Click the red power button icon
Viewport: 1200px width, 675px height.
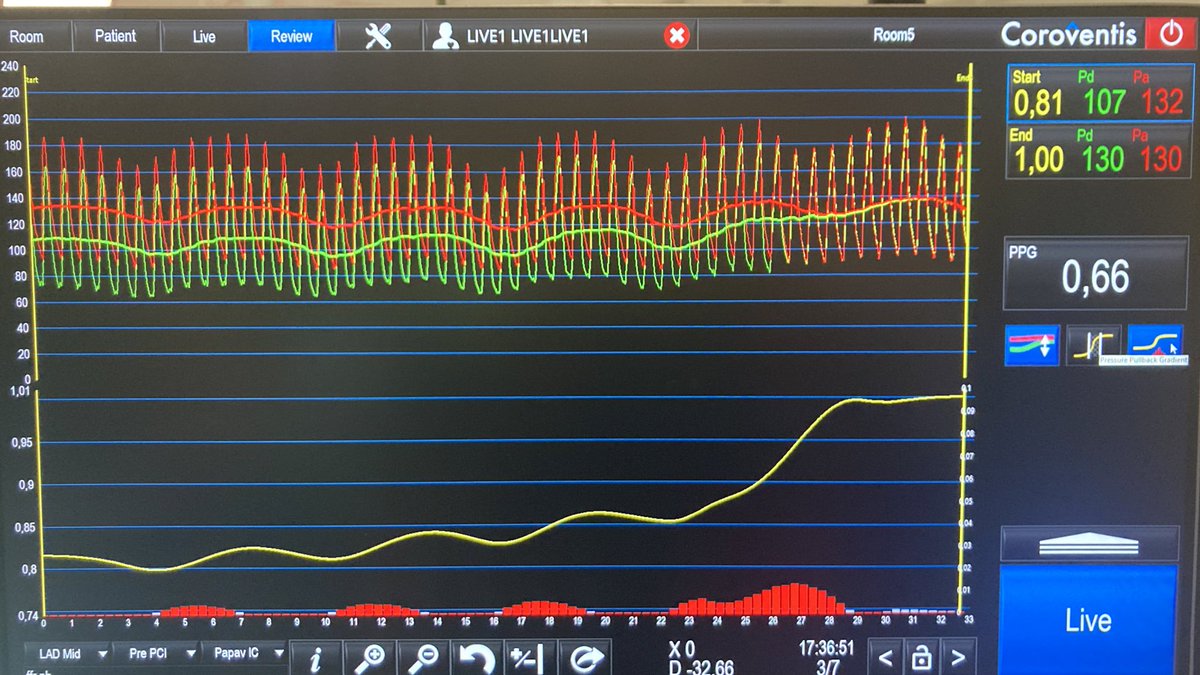tap(1170, 33)
